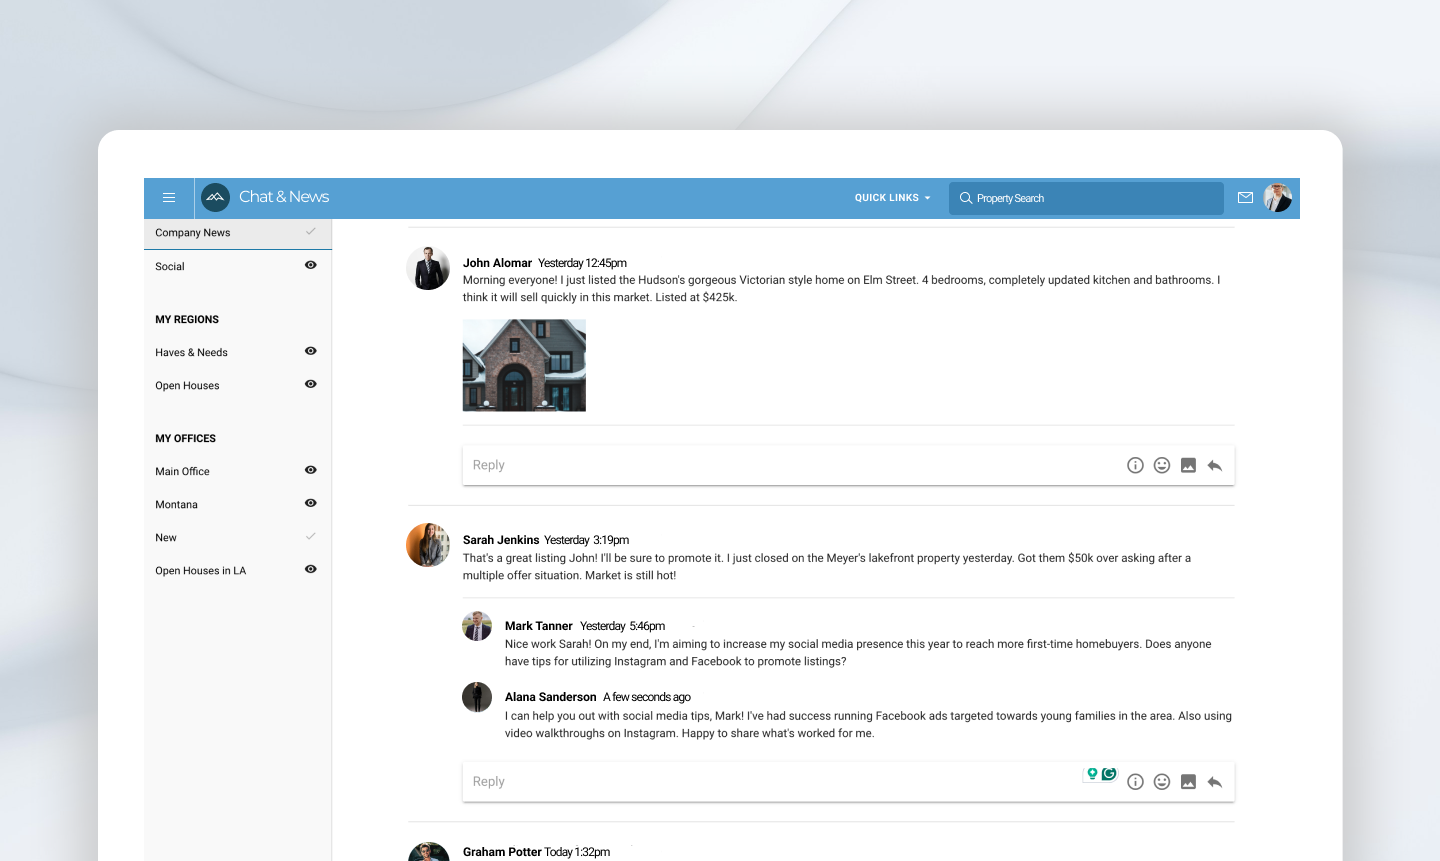
Task: View Alana Sanderson's avatar
Action: (x=477, y=697)
